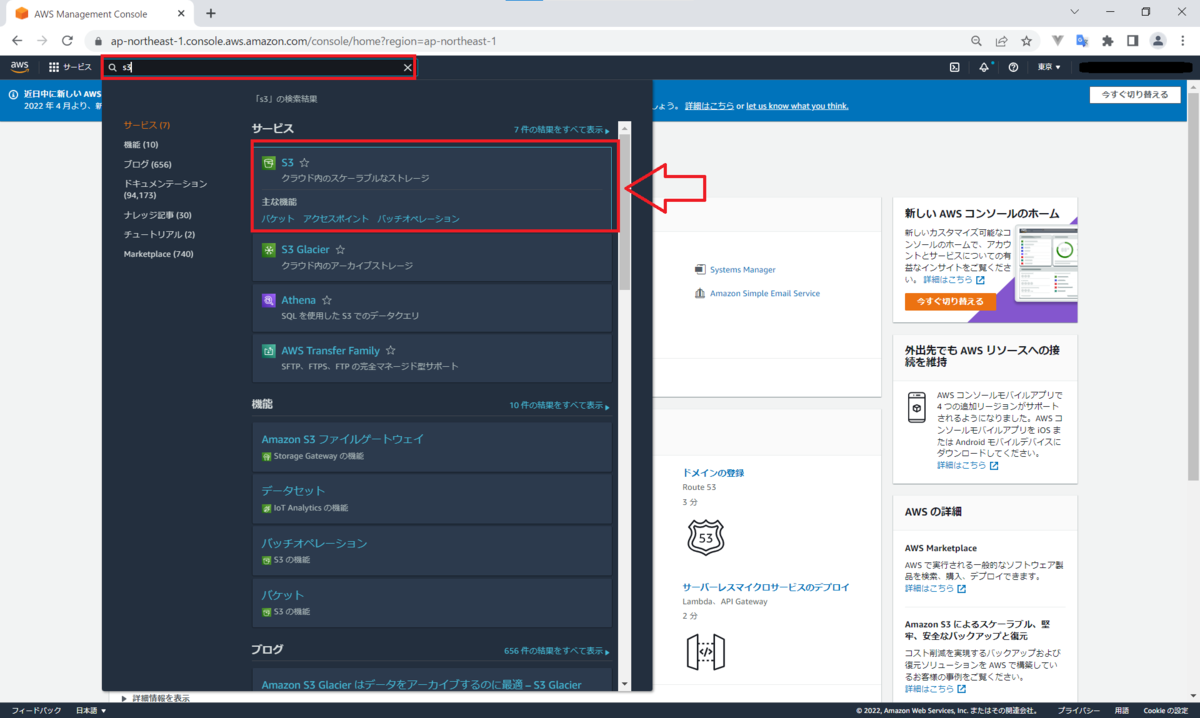
Task: Open the ドメインの登録 tutorial
Action: (x=713, y=473)
